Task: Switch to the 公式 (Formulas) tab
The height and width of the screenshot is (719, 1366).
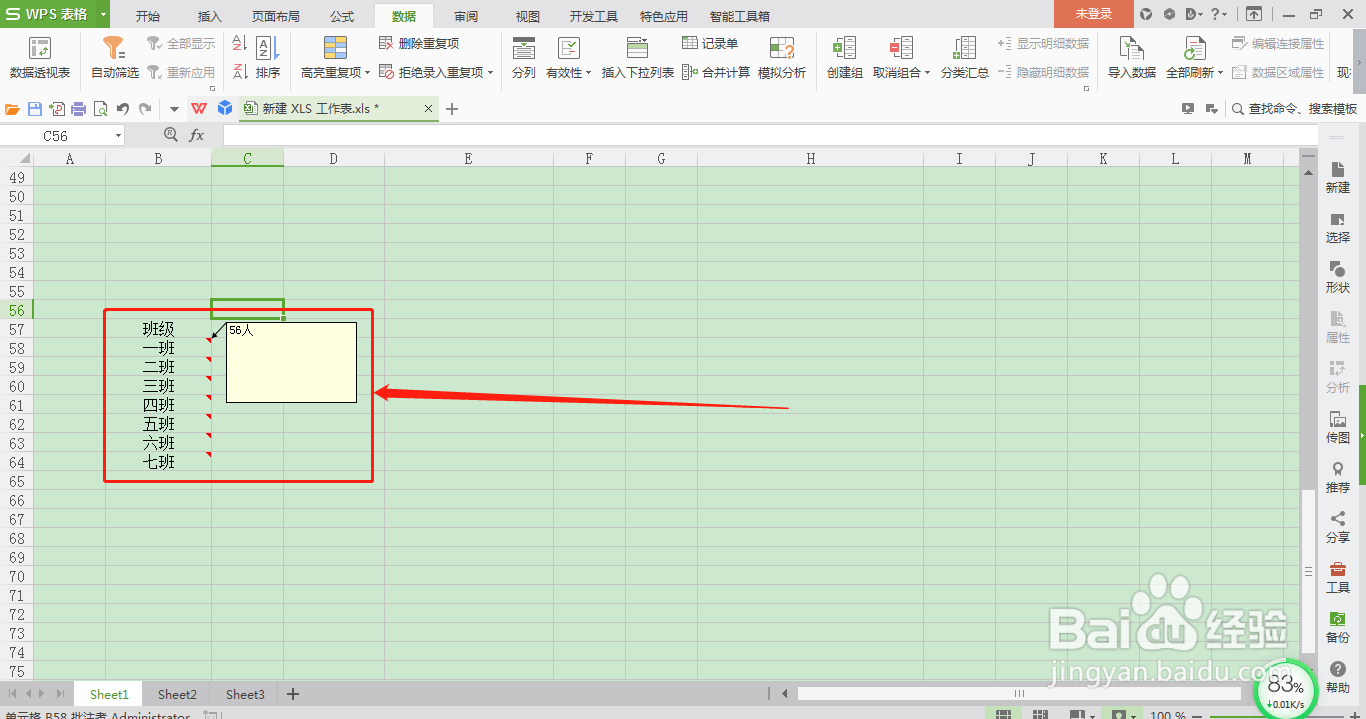Action: pos(342,16)
